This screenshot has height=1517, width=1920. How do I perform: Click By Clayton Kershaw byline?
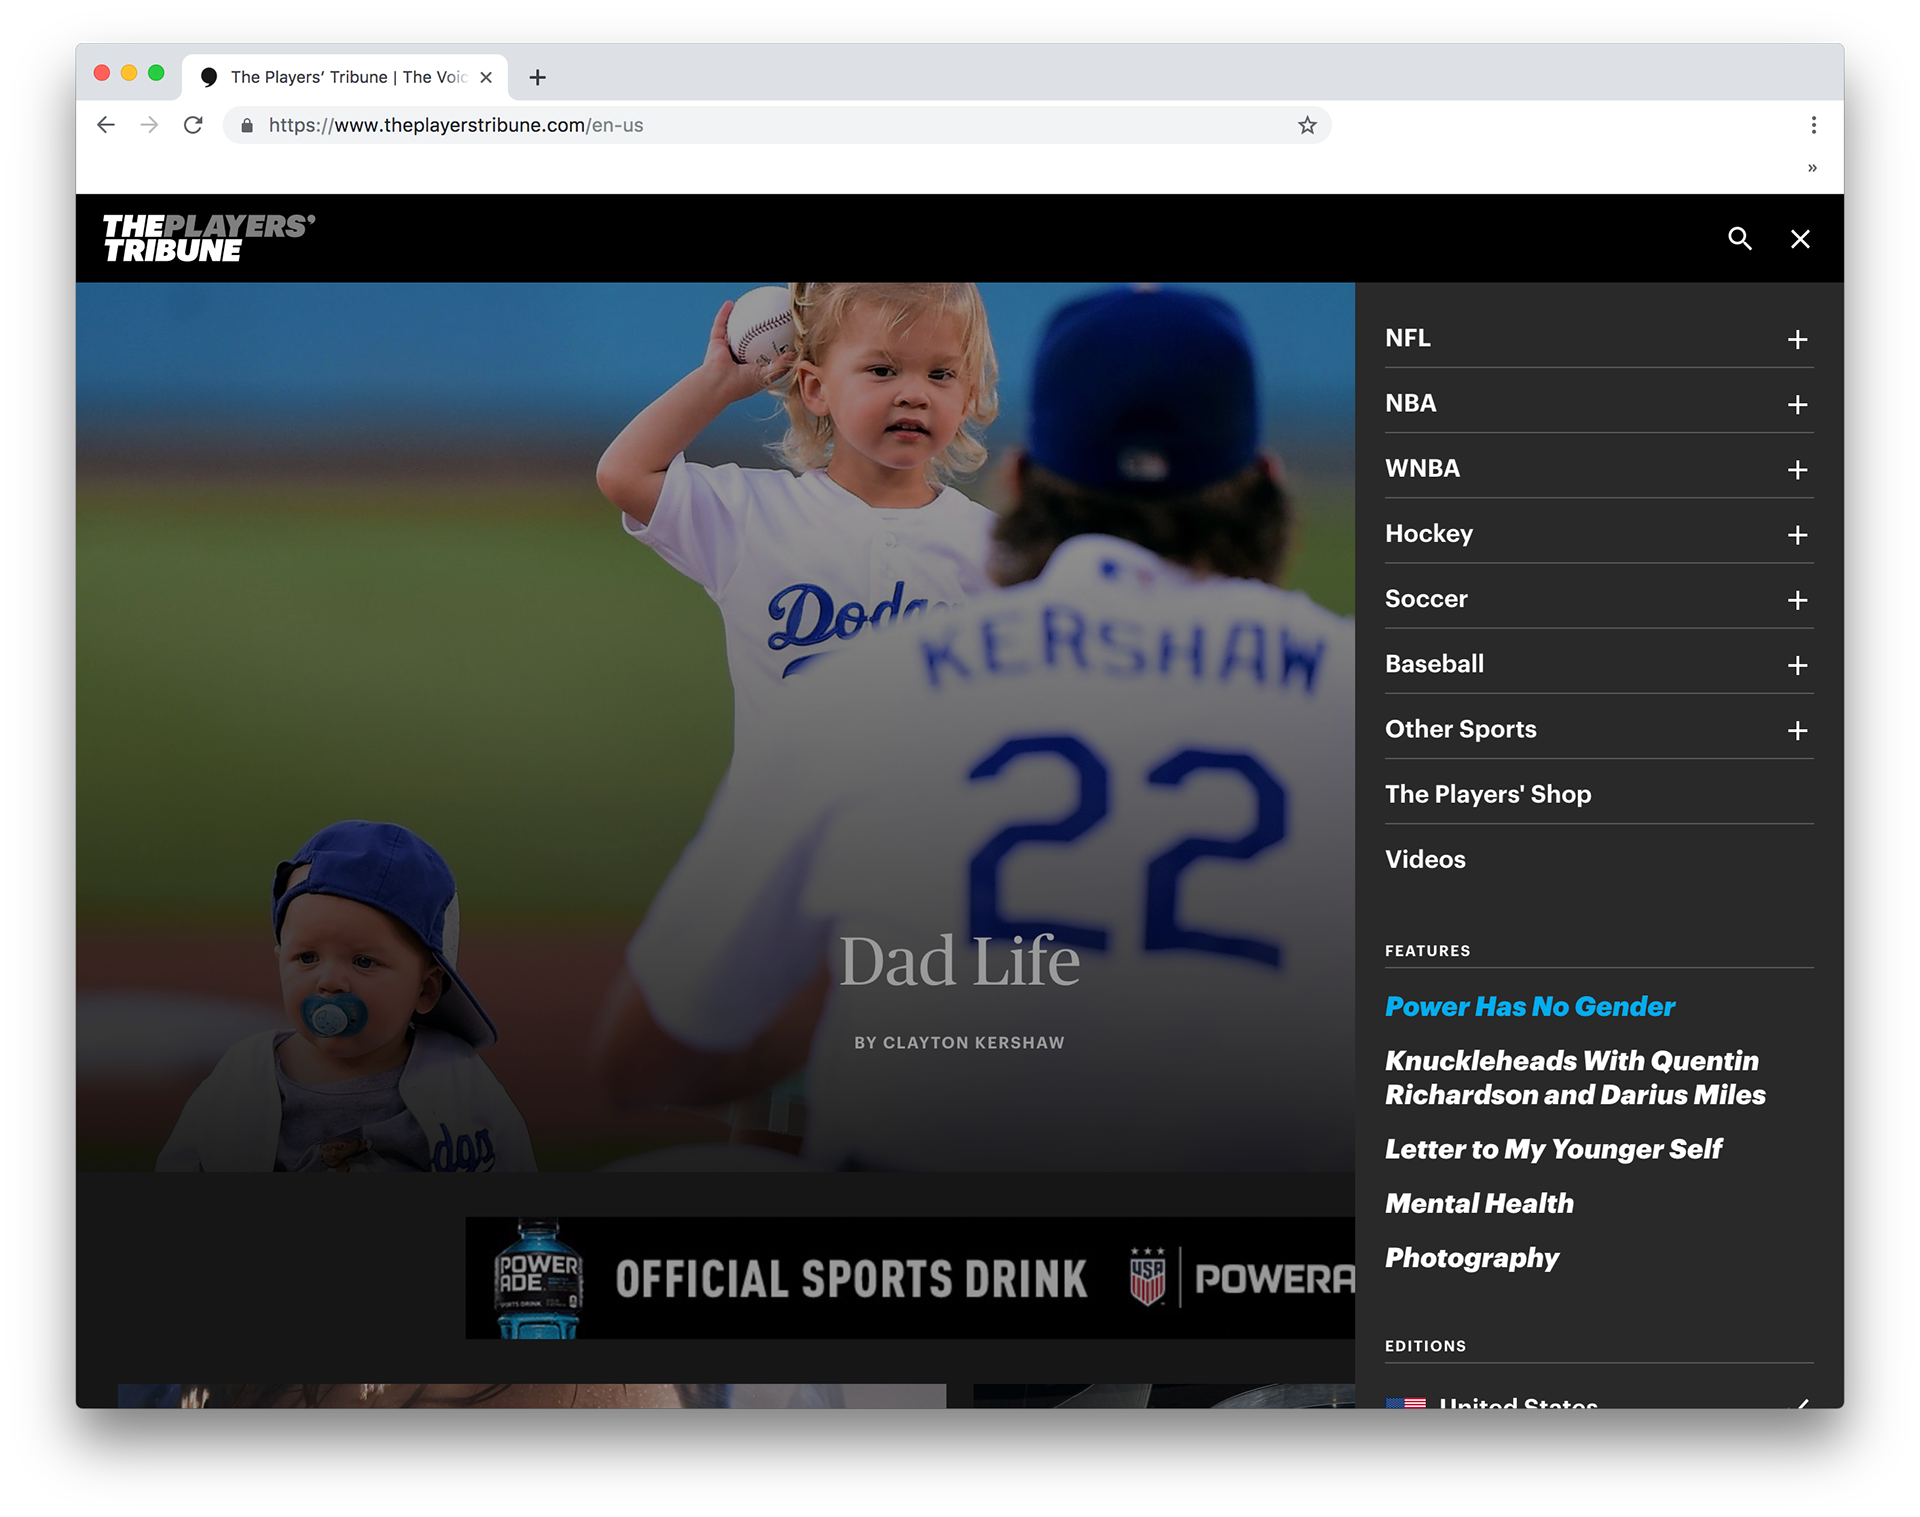point(959,1042)
